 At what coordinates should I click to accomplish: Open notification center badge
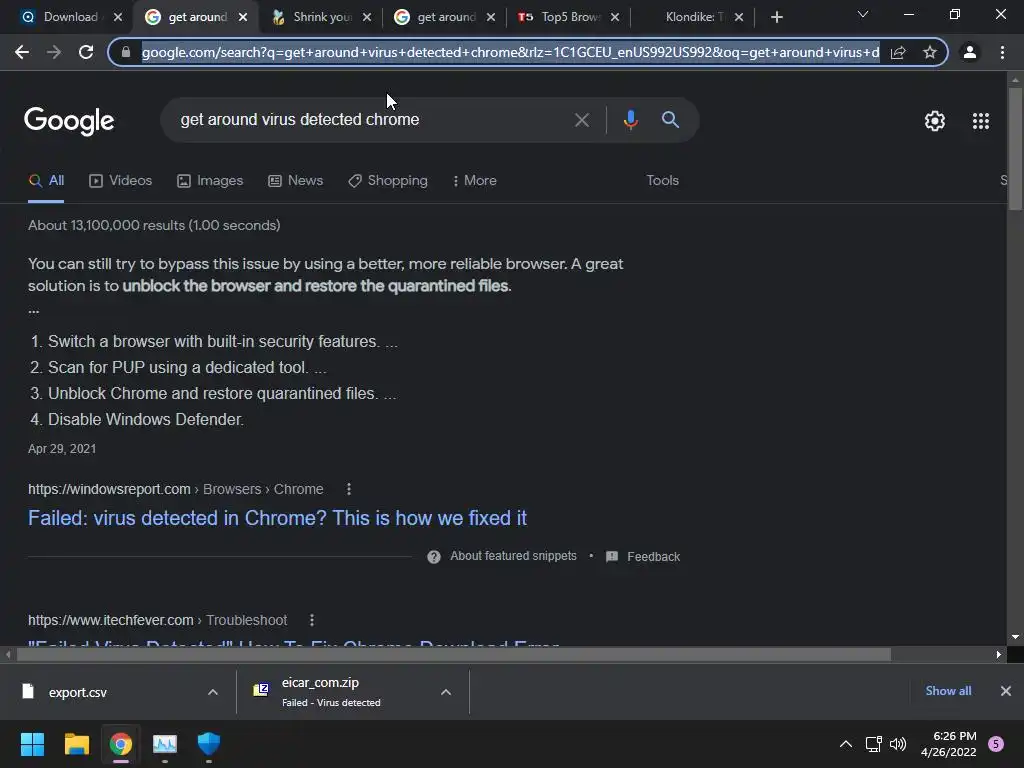point(996,744)
